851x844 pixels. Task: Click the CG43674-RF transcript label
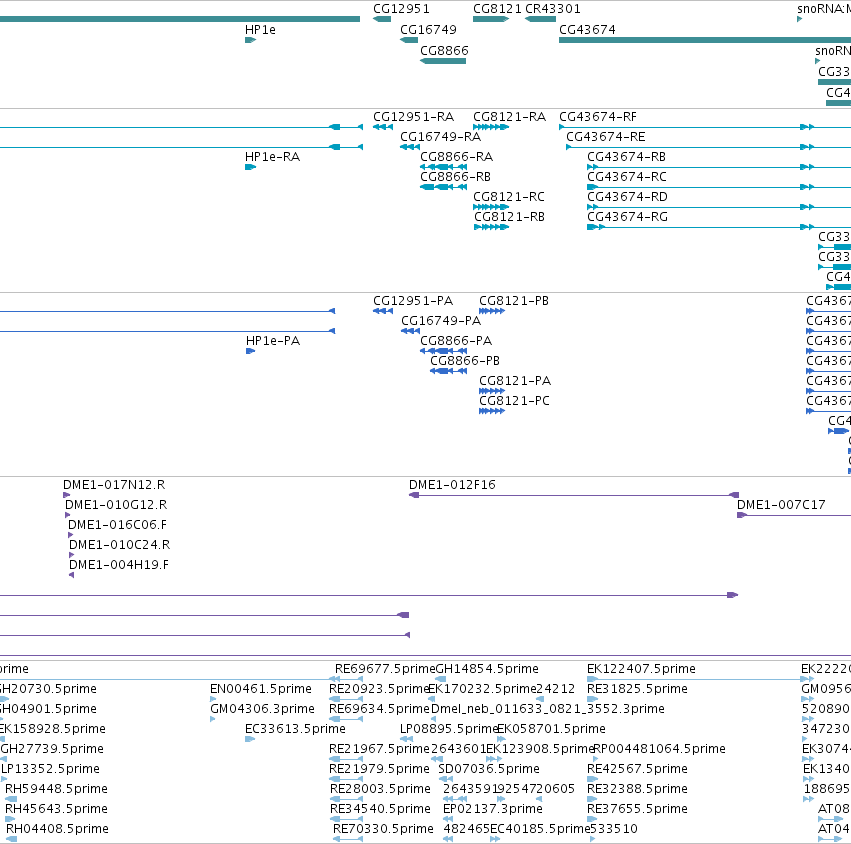pyautogui.click(x=598, y=117)
